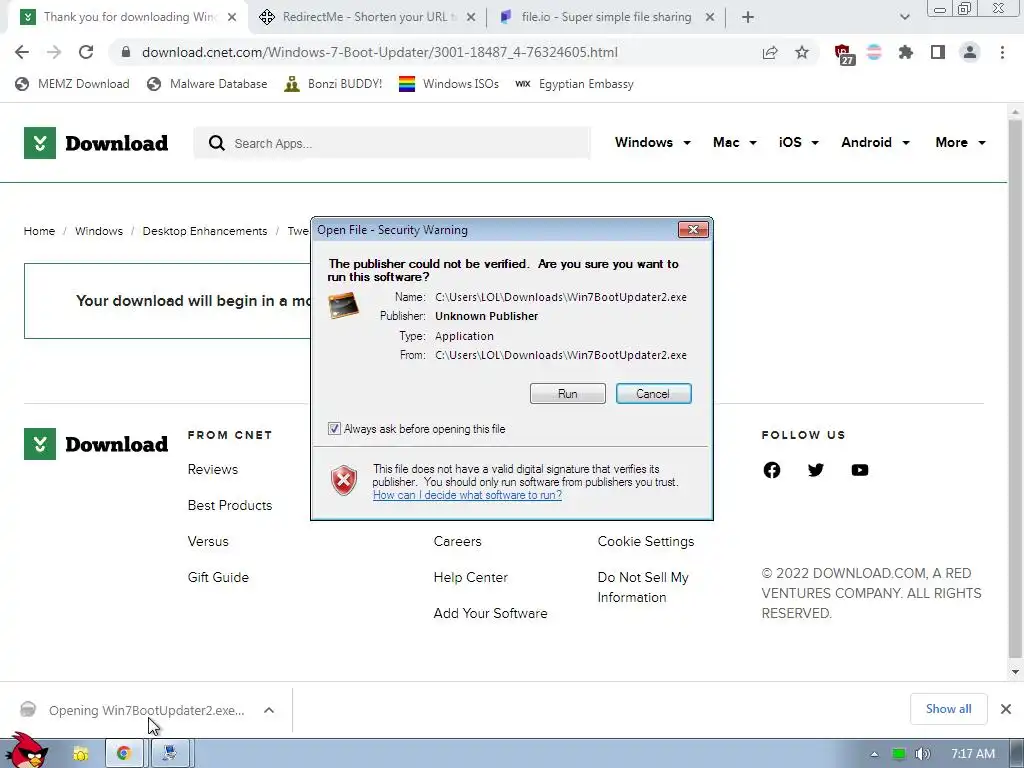Open How can I decide what software link
Viewport: 1024px width, 768px height.
467,495
